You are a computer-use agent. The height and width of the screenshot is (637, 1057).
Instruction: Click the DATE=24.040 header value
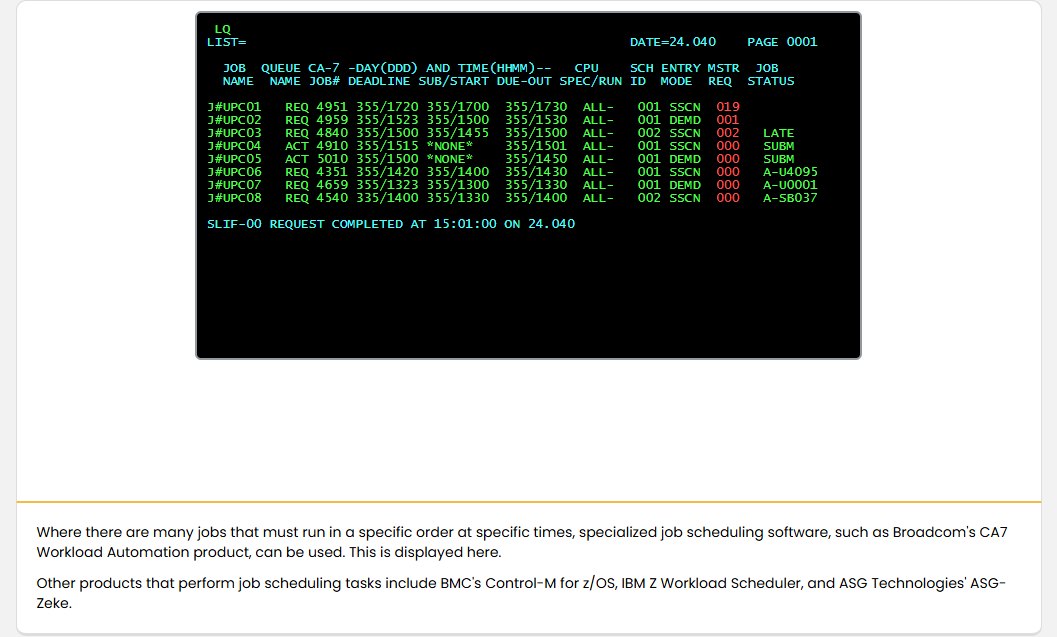[x=673, y=42]
